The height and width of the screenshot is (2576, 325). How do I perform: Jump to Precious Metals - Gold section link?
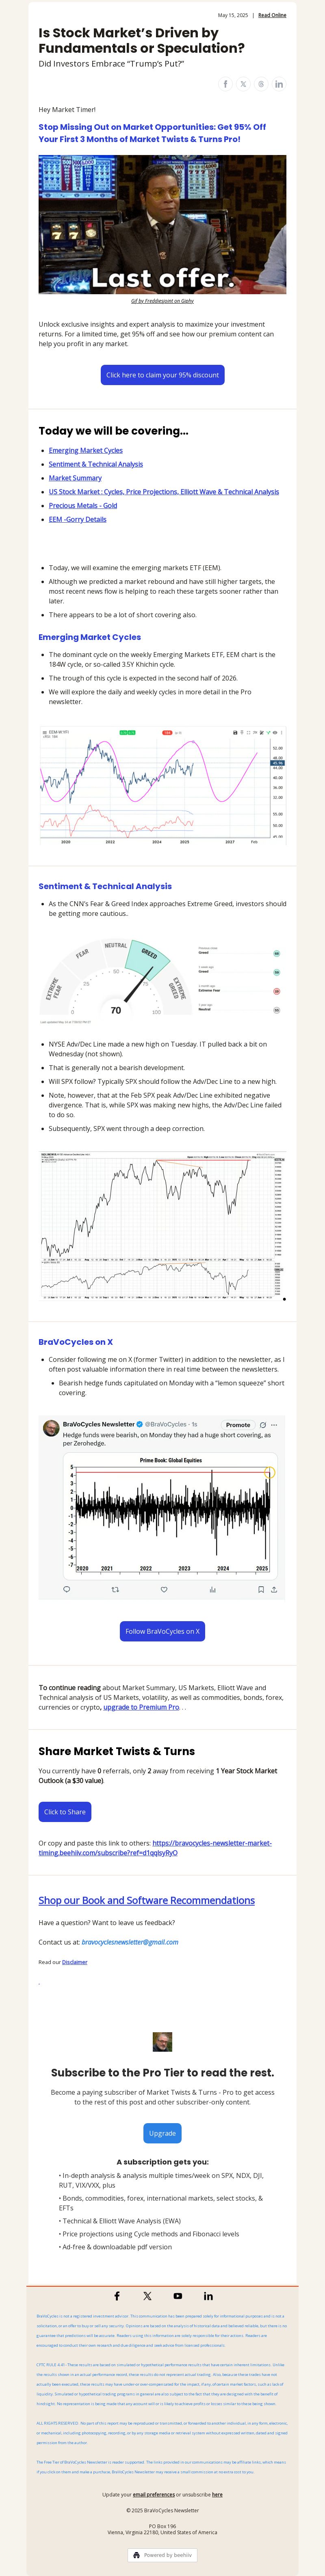(x=83, y=505)
